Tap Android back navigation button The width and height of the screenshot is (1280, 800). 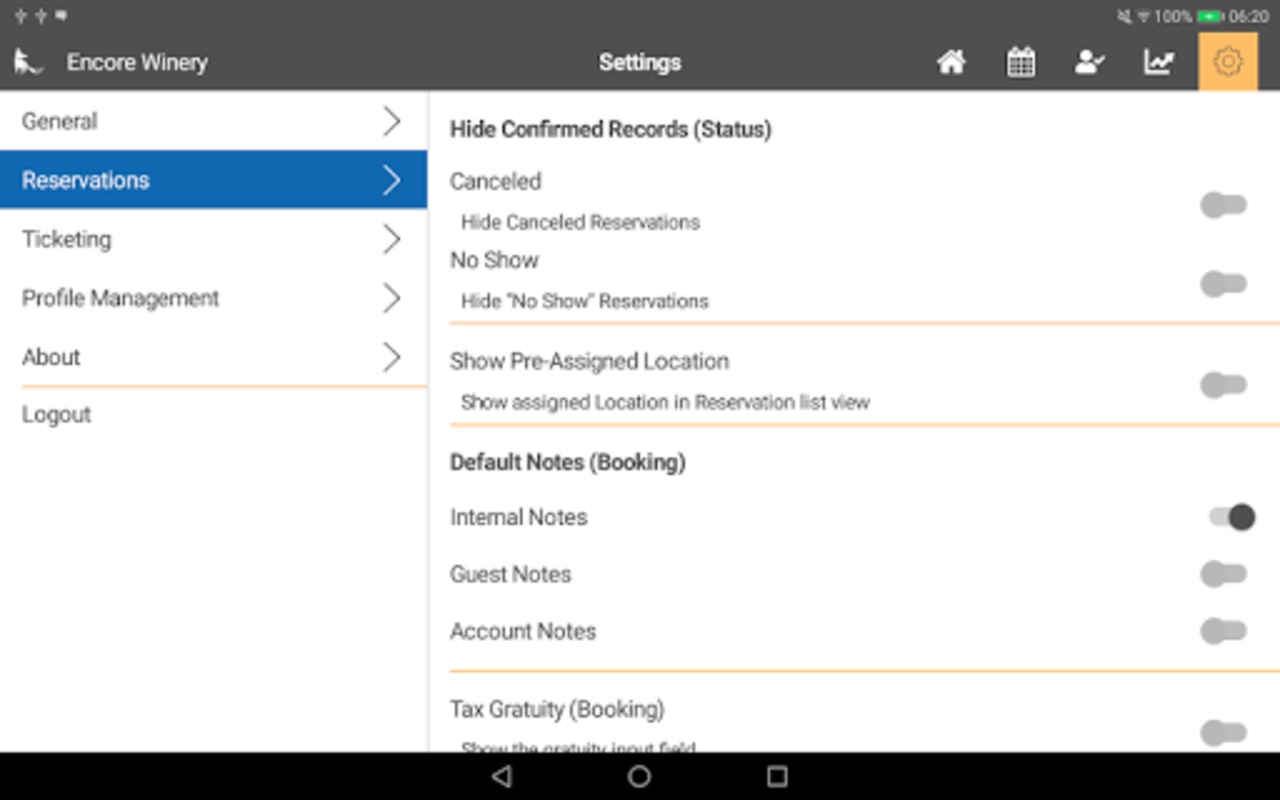point(502,776)
